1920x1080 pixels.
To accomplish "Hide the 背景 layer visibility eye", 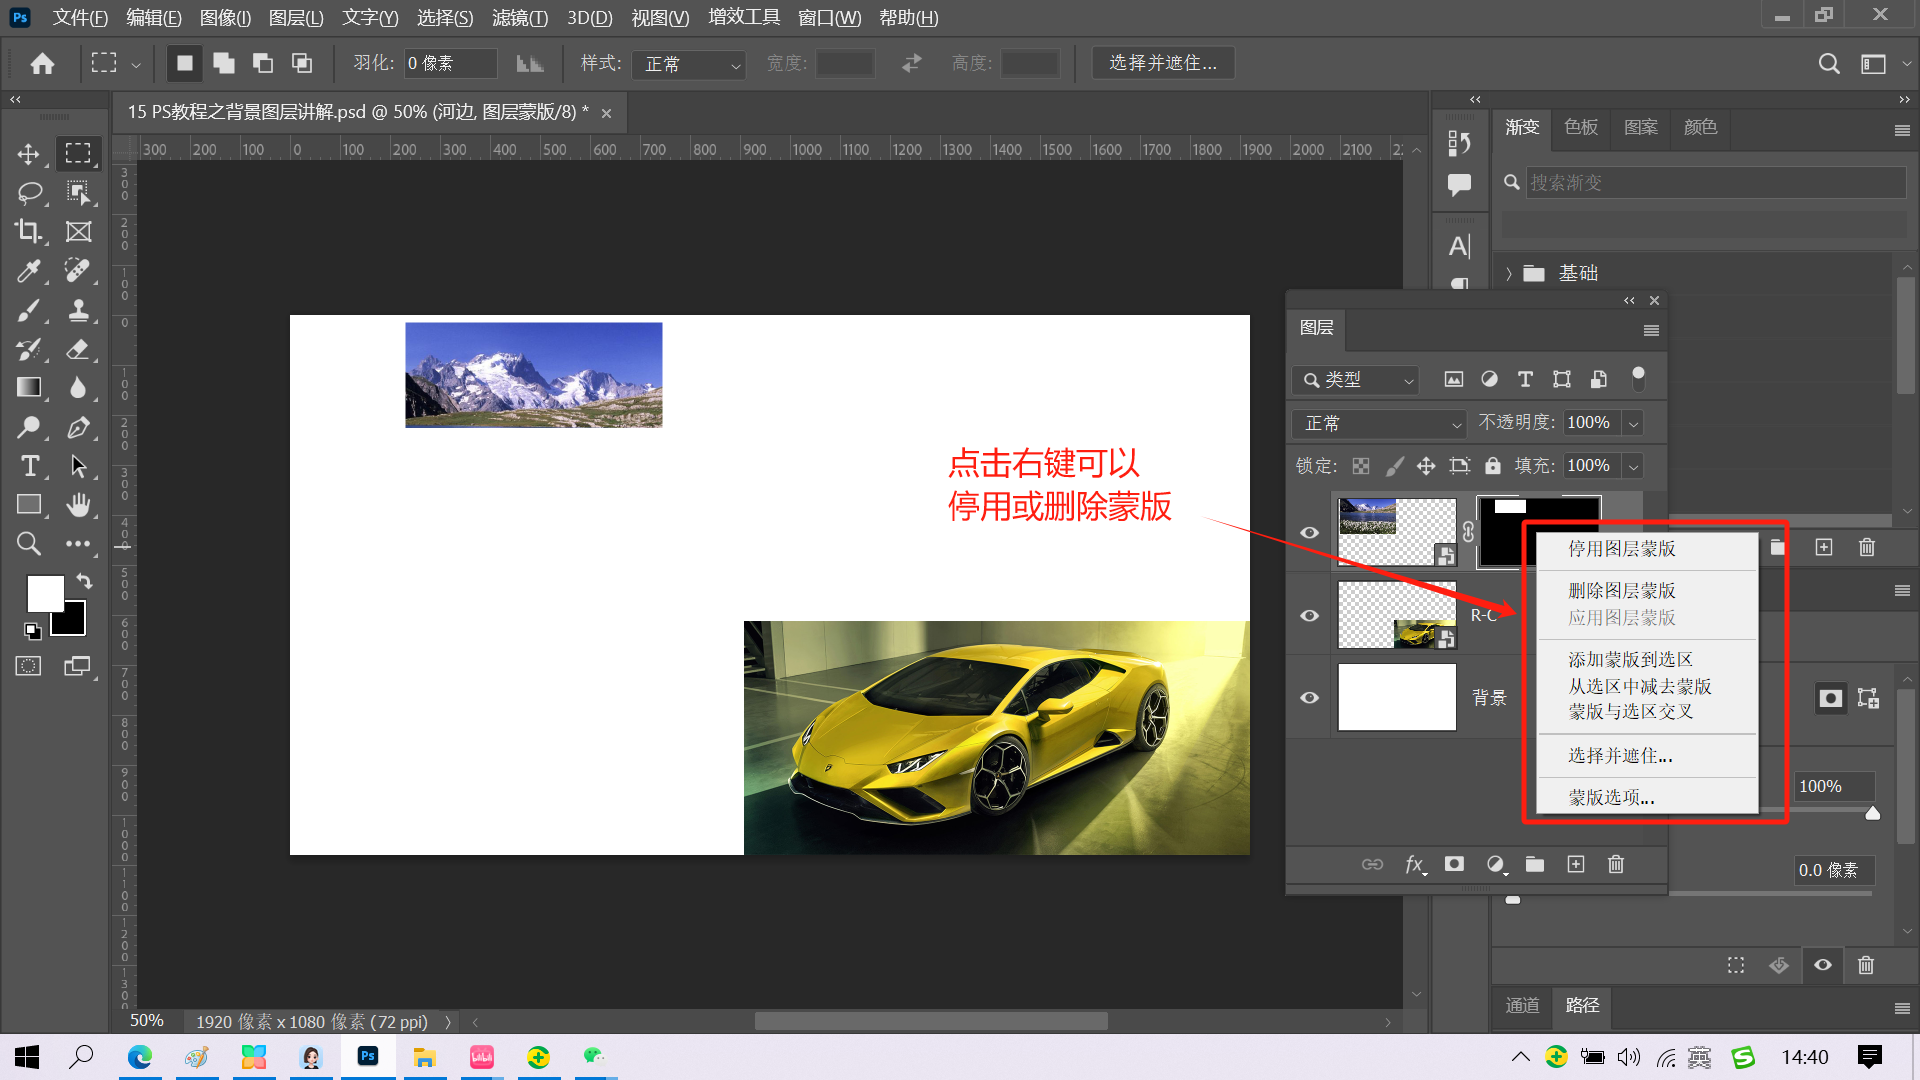I will coord(1309,698).
